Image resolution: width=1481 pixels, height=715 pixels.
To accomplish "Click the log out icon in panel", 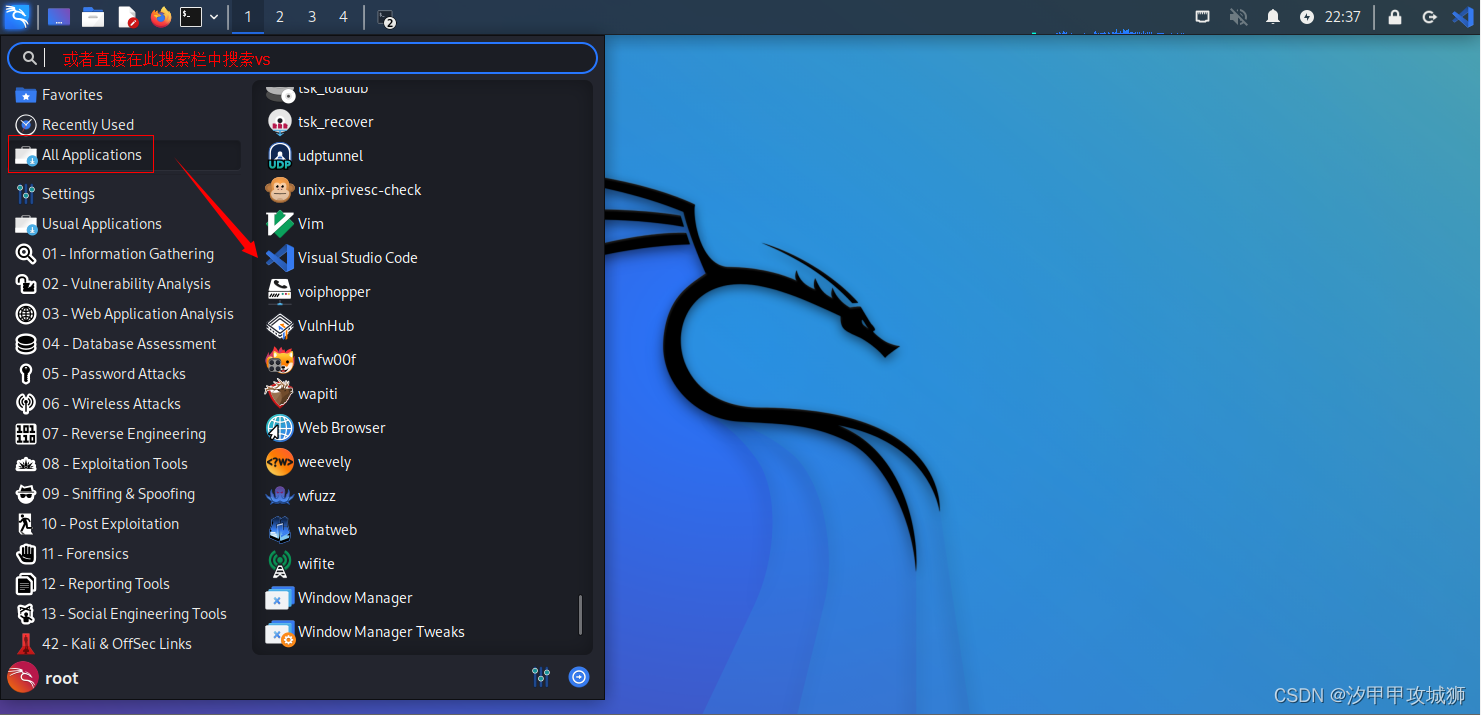I will [x=1429, y=17].
